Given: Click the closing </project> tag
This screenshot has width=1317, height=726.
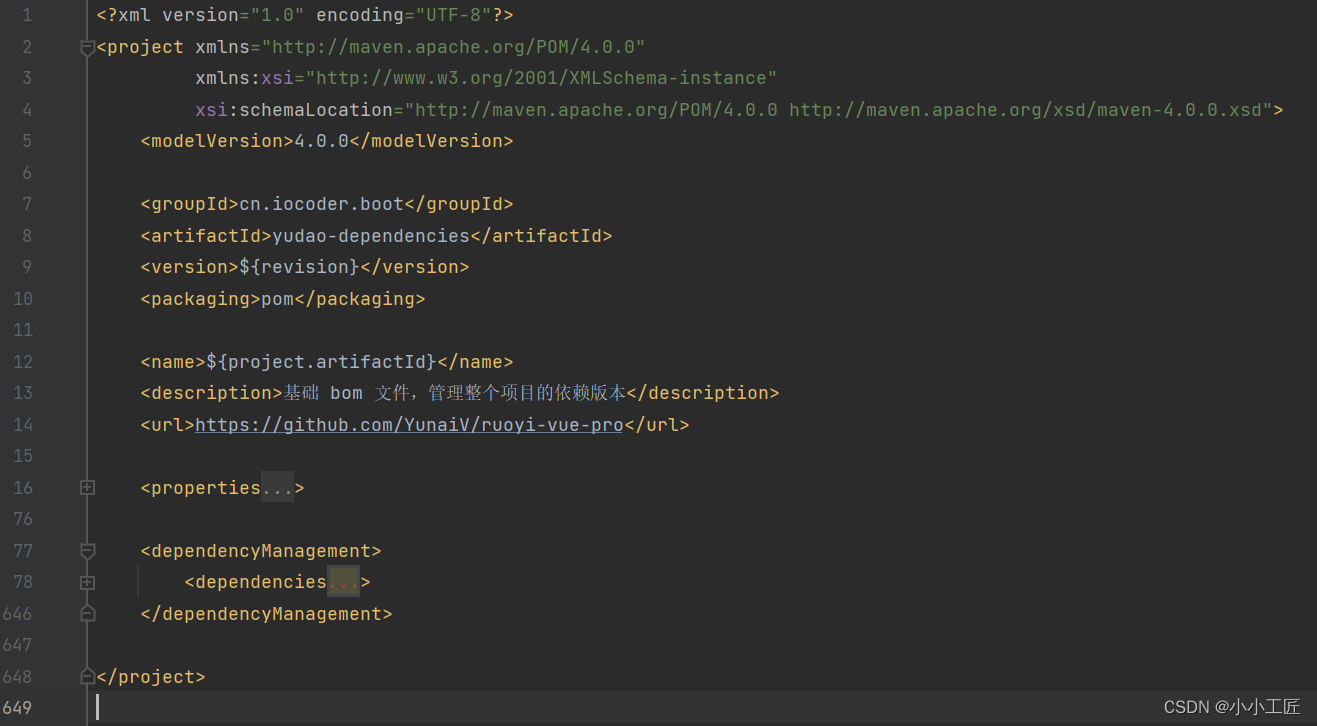Looking at the screenshot, I should click(x=151, y=677).
